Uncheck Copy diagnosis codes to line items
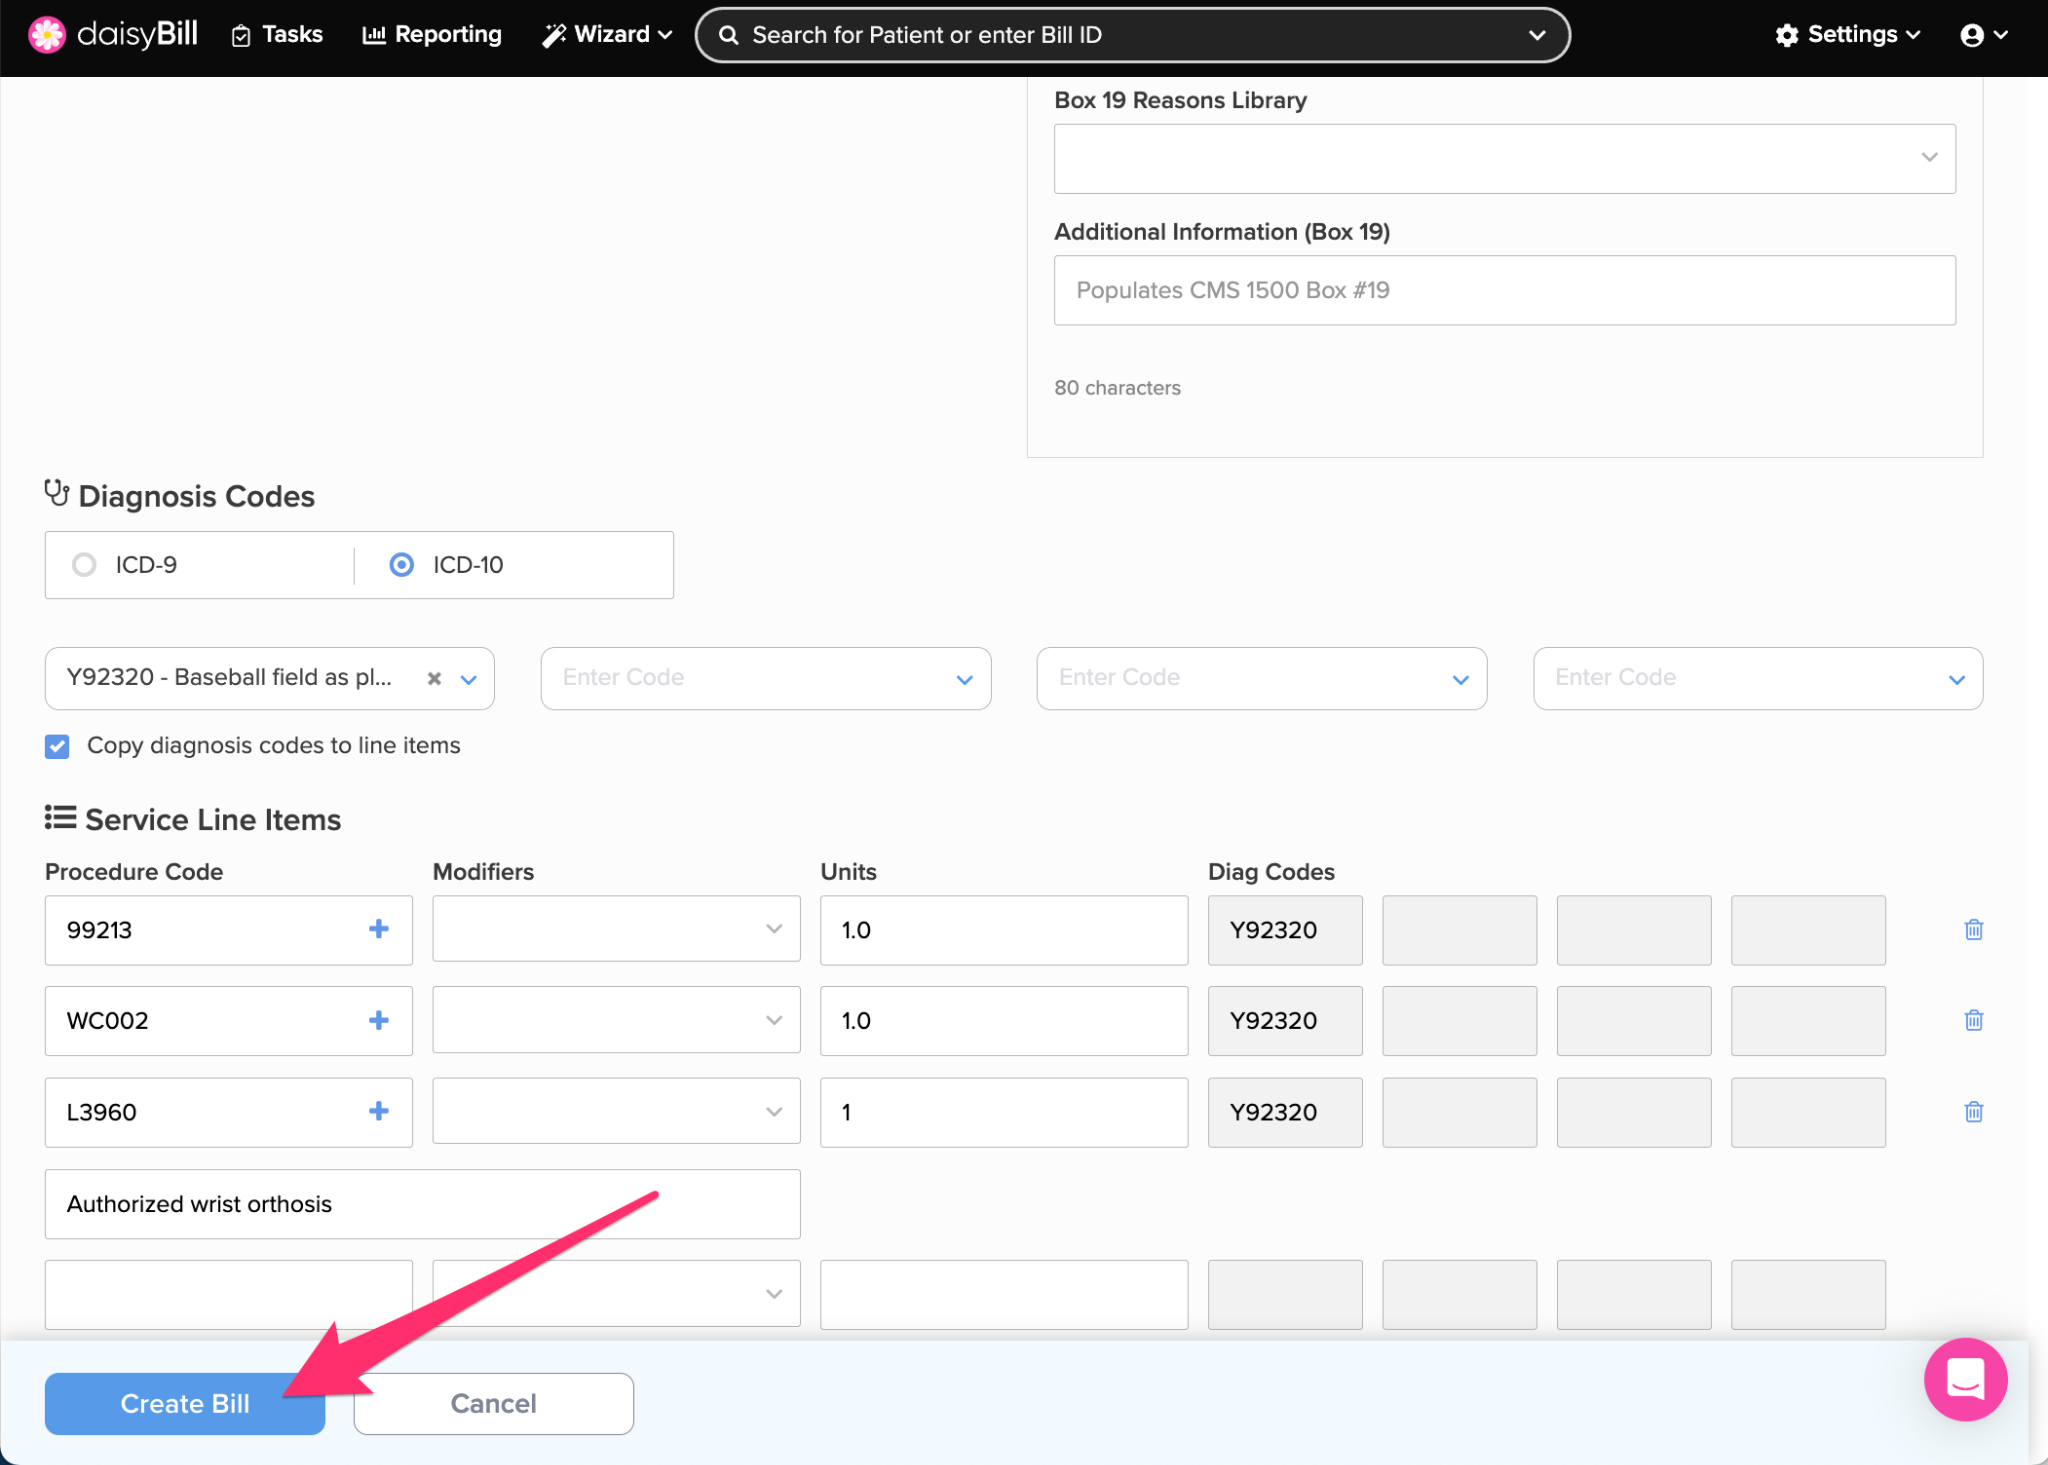Viewport: 2048px width, 1465px height. 58,746
